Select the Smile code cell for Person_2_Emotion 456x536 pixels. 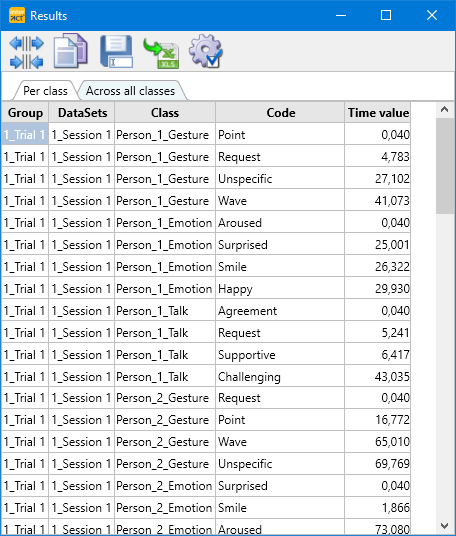coord(280,508)
